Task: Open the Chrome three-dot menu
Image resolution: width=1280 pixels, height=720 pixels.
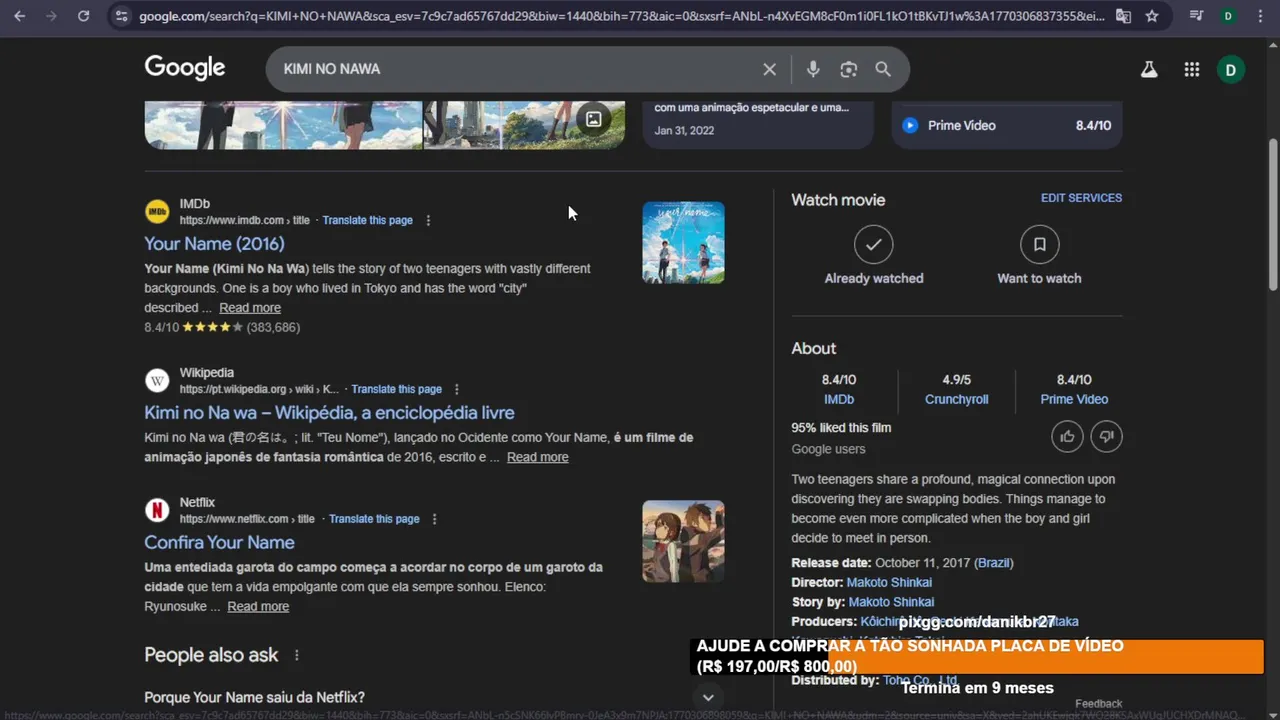Action: [1261, 16]
